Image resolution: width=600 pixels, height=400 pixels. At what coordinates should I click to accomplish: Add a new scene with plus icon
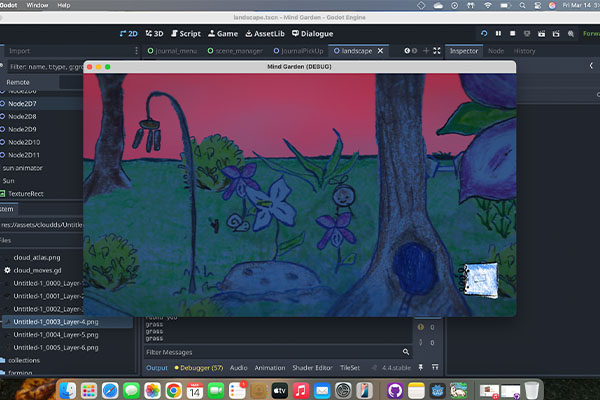point(426,51)
